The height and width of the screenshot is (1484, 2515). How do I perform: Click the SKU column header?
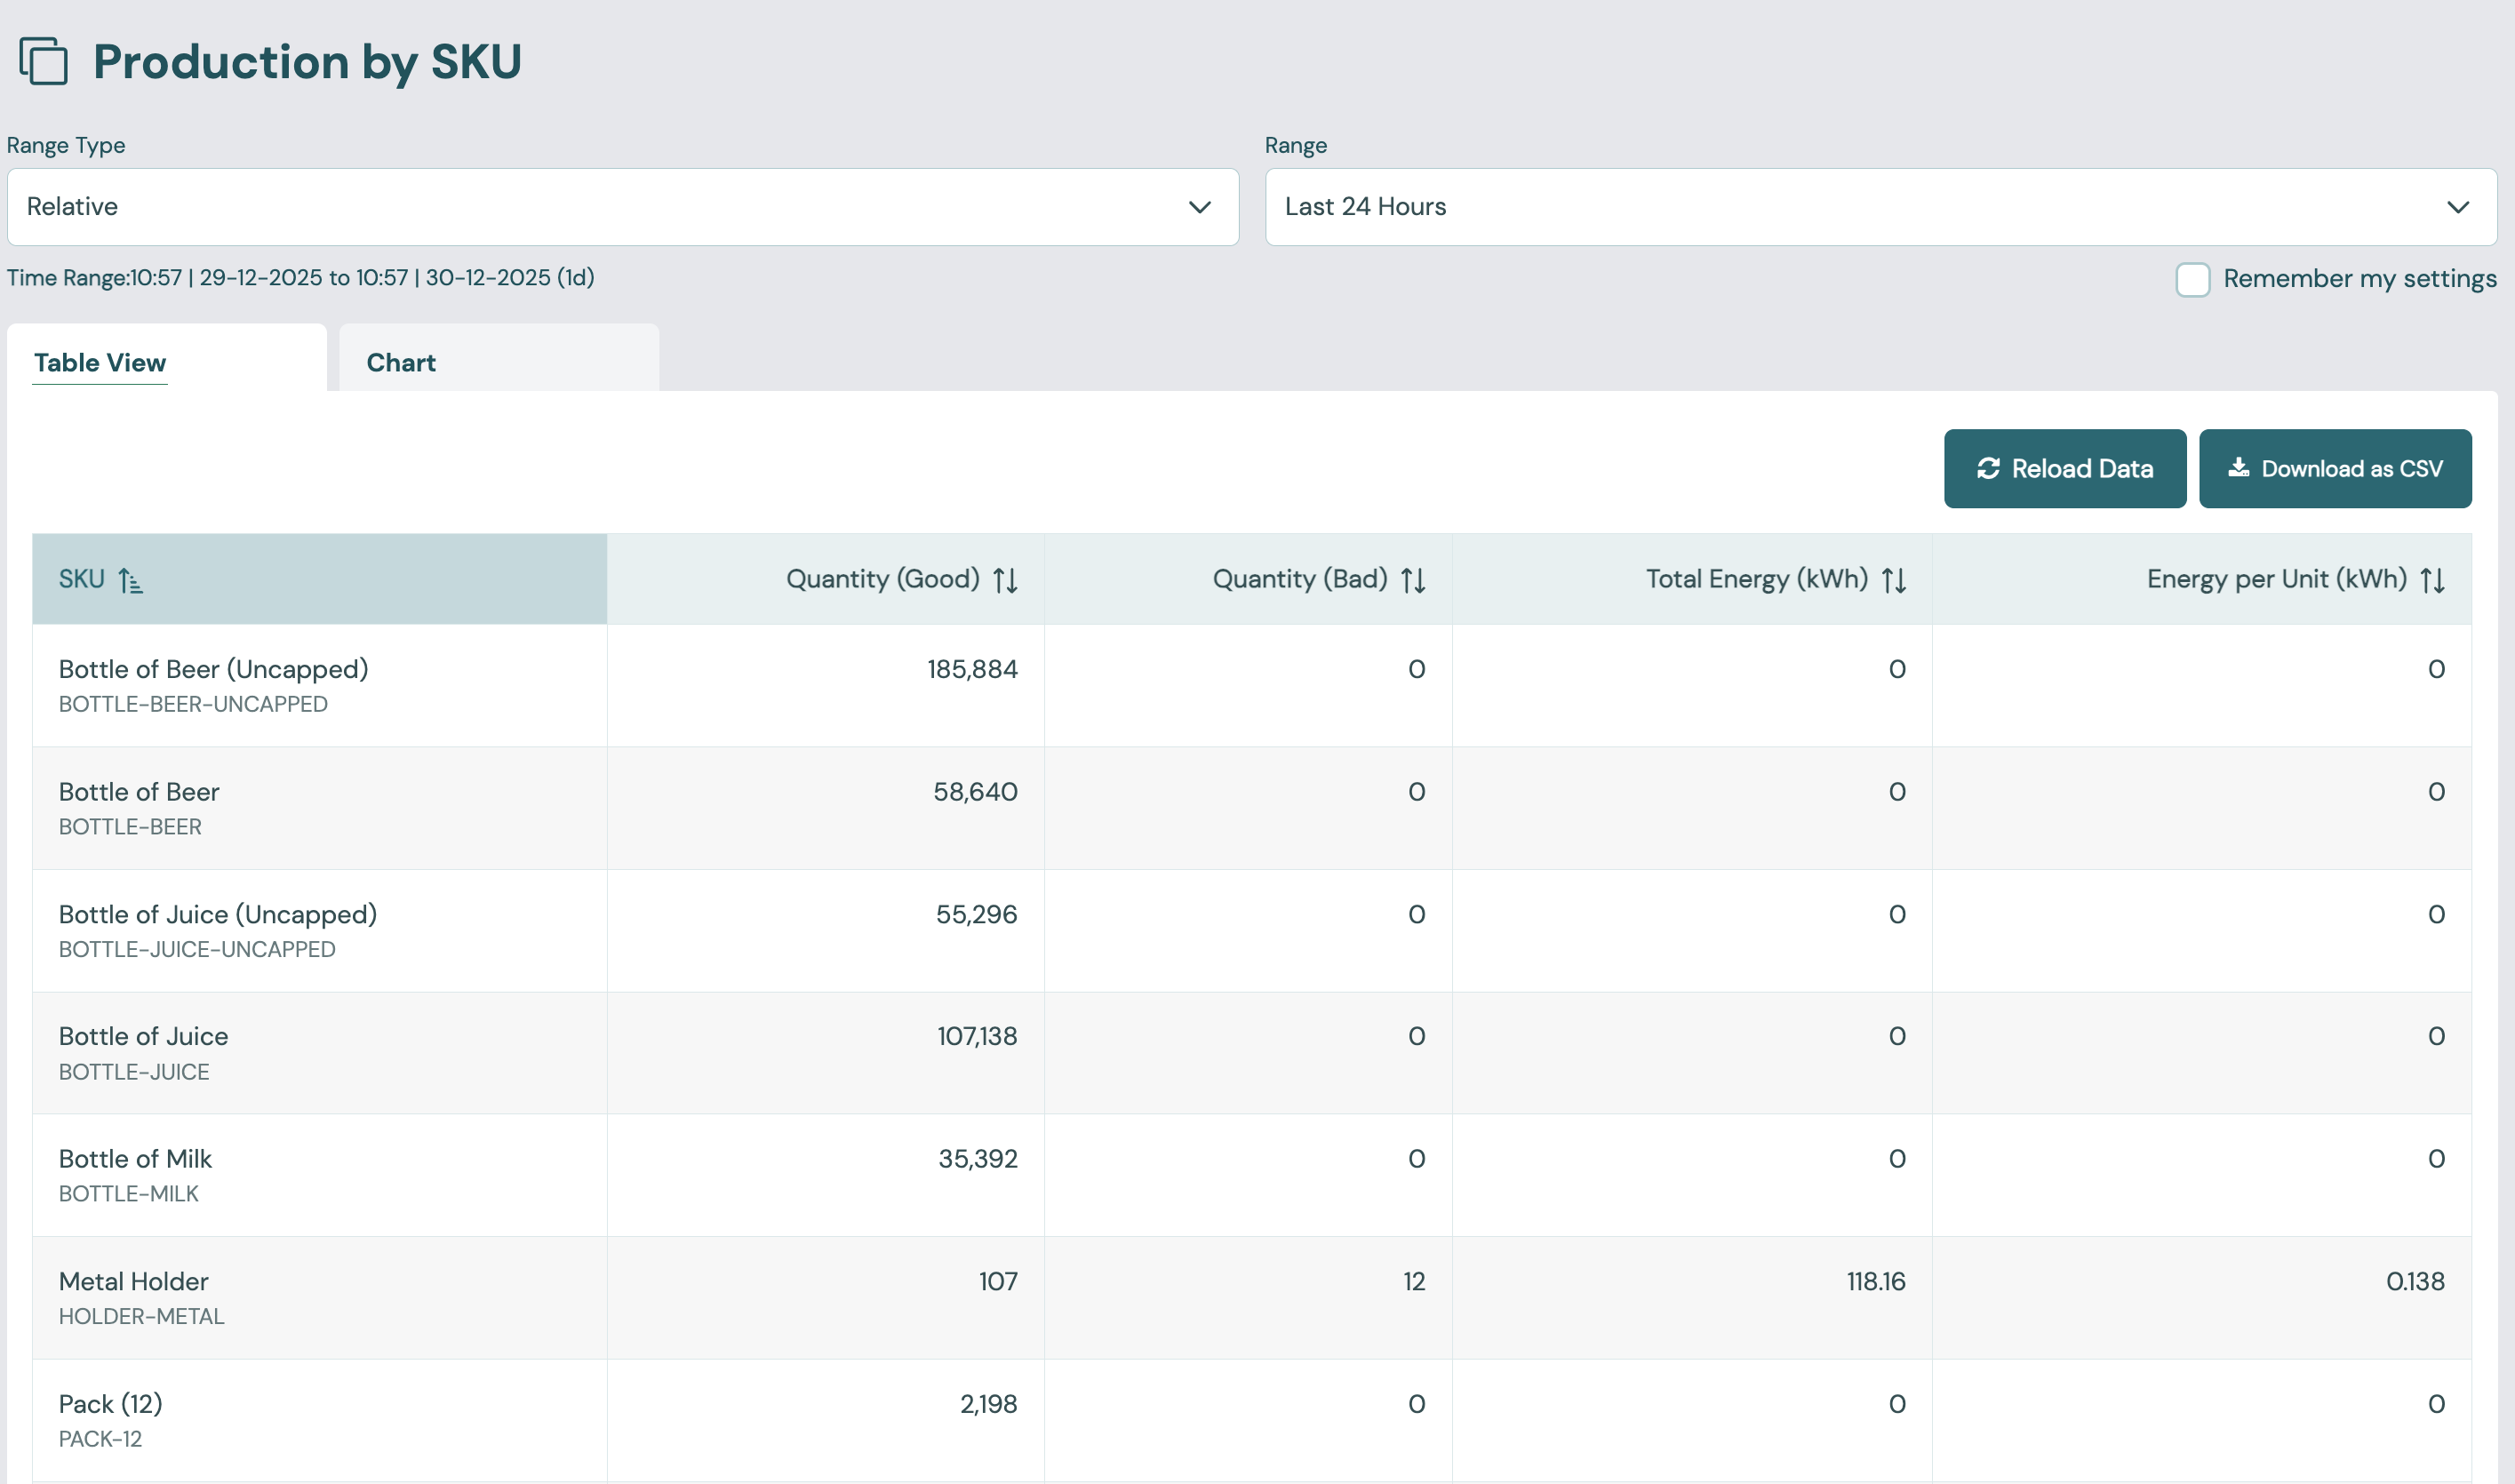coord(320,579)
